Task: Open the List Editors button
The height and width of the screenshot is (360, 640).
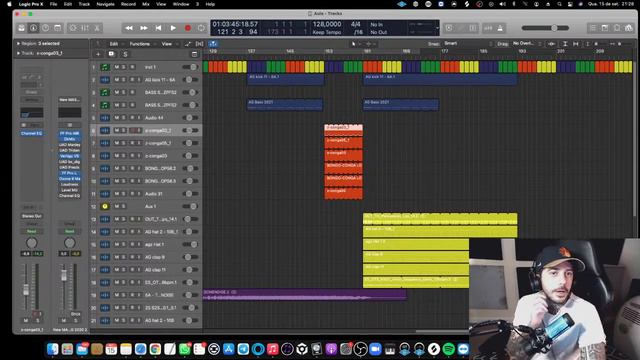Action: pos(593,28)
